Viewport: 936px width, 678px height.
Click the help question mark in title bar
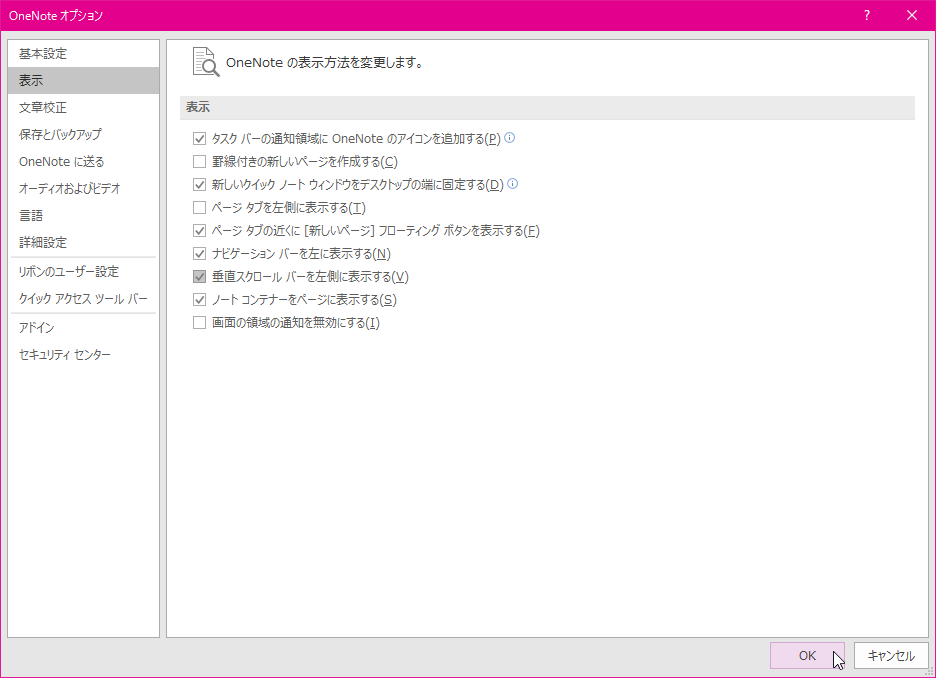[x=867, y=16]
